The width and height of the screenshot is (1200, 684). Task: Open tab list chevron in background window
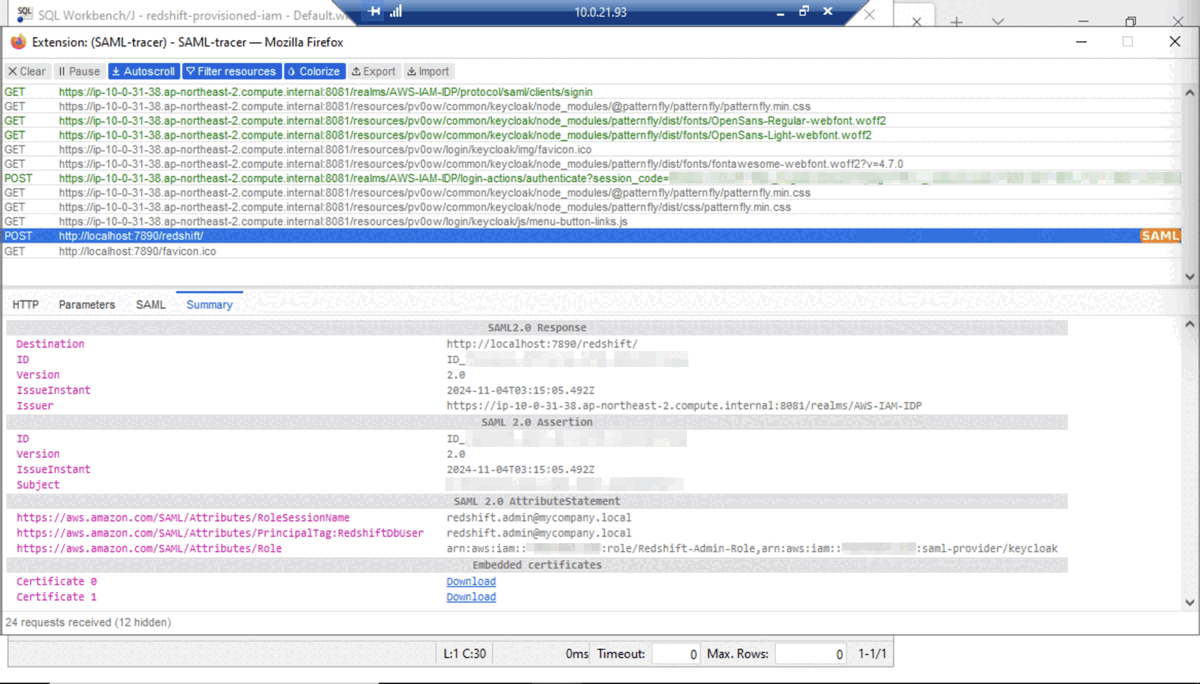[998, 22]
